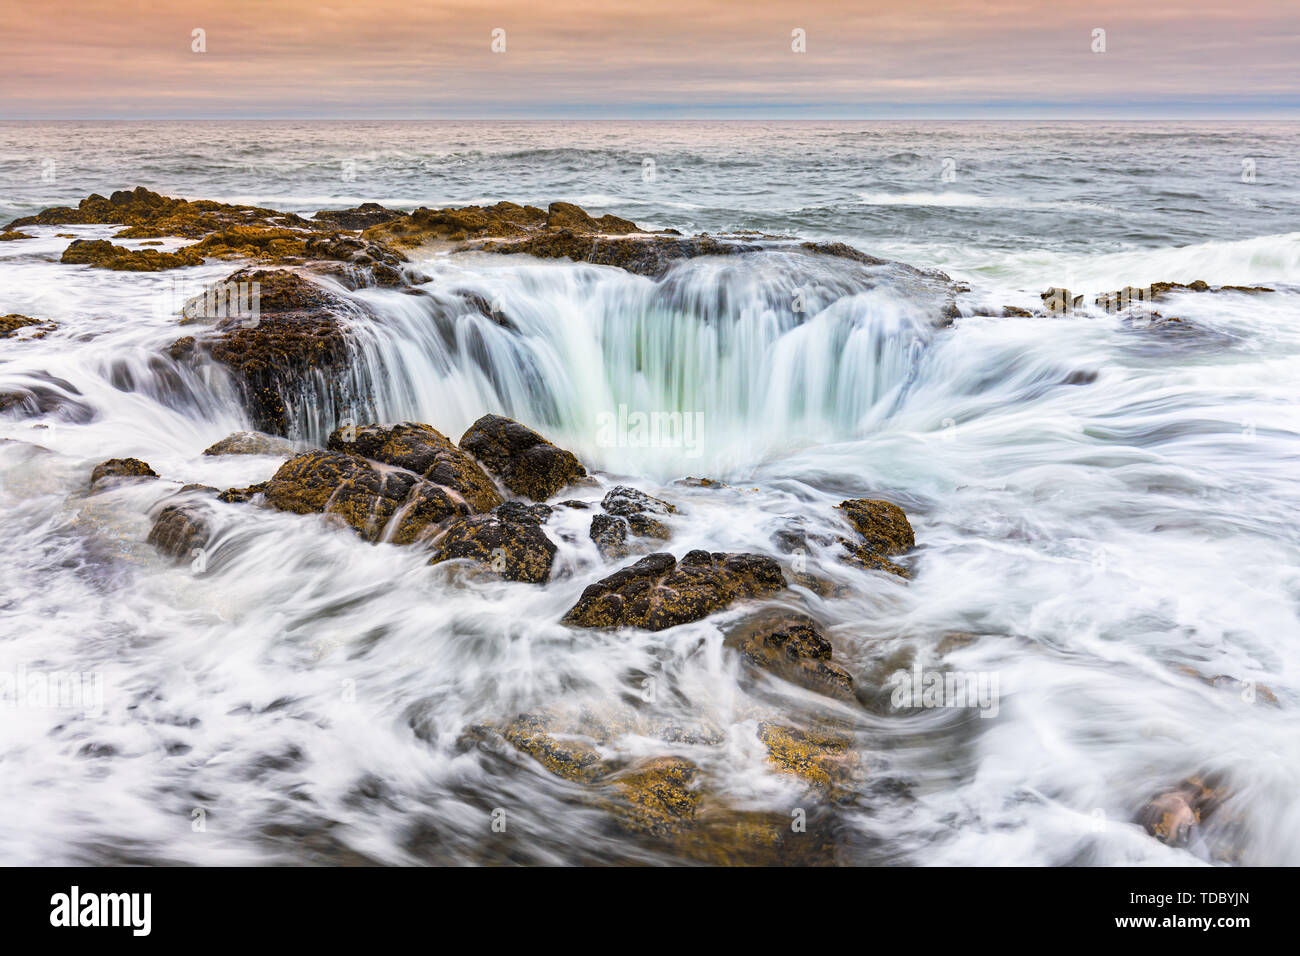
Task: Click the alamy logo in the black footer
Action: (x=101, y=911)
